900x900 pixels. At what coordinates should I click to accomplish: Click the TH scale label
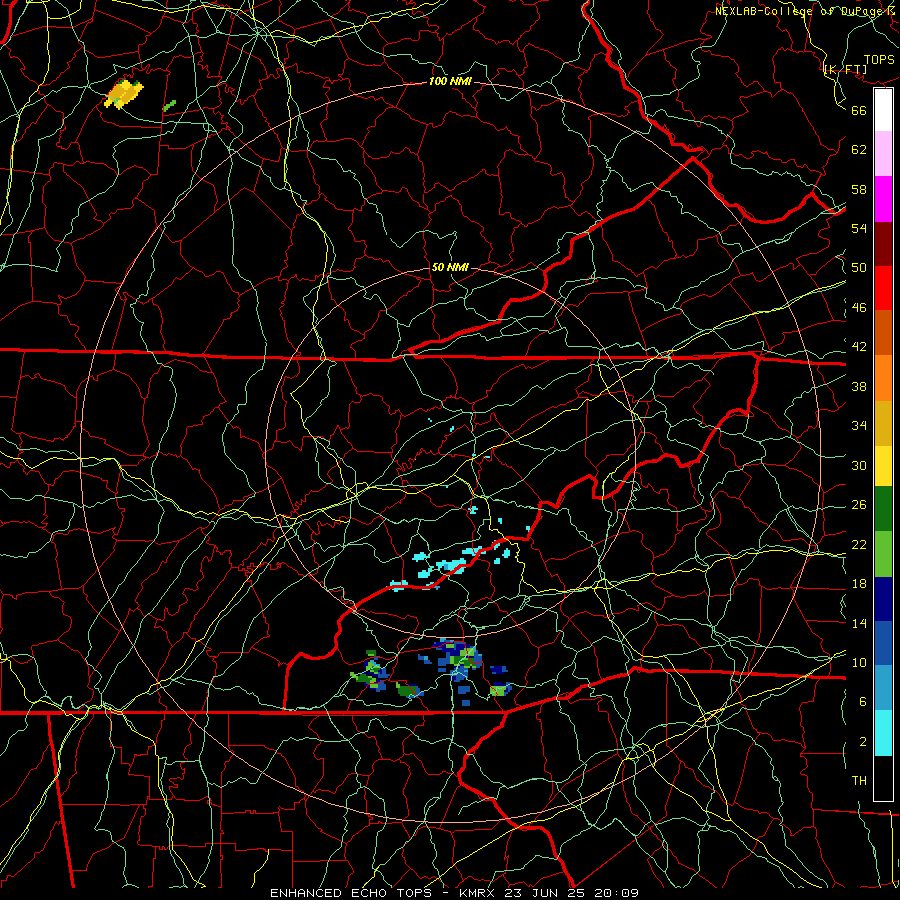859,781
